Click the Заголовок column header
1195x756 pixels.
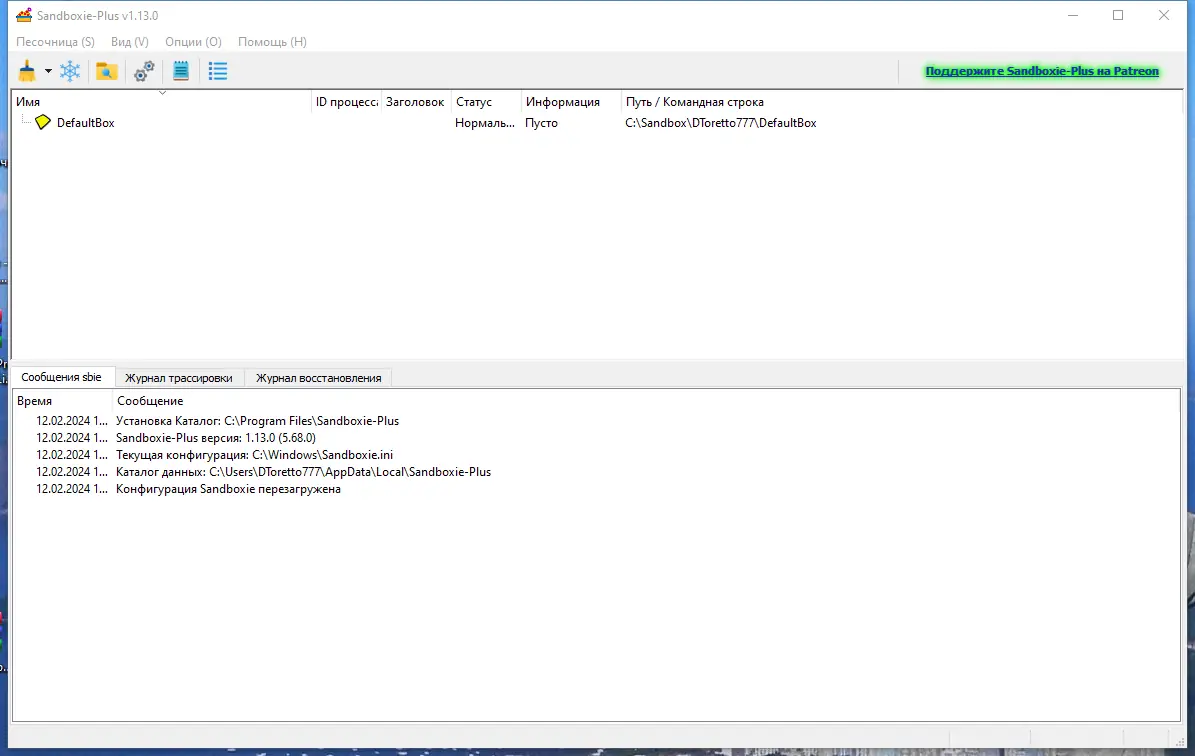click(415, 102)
